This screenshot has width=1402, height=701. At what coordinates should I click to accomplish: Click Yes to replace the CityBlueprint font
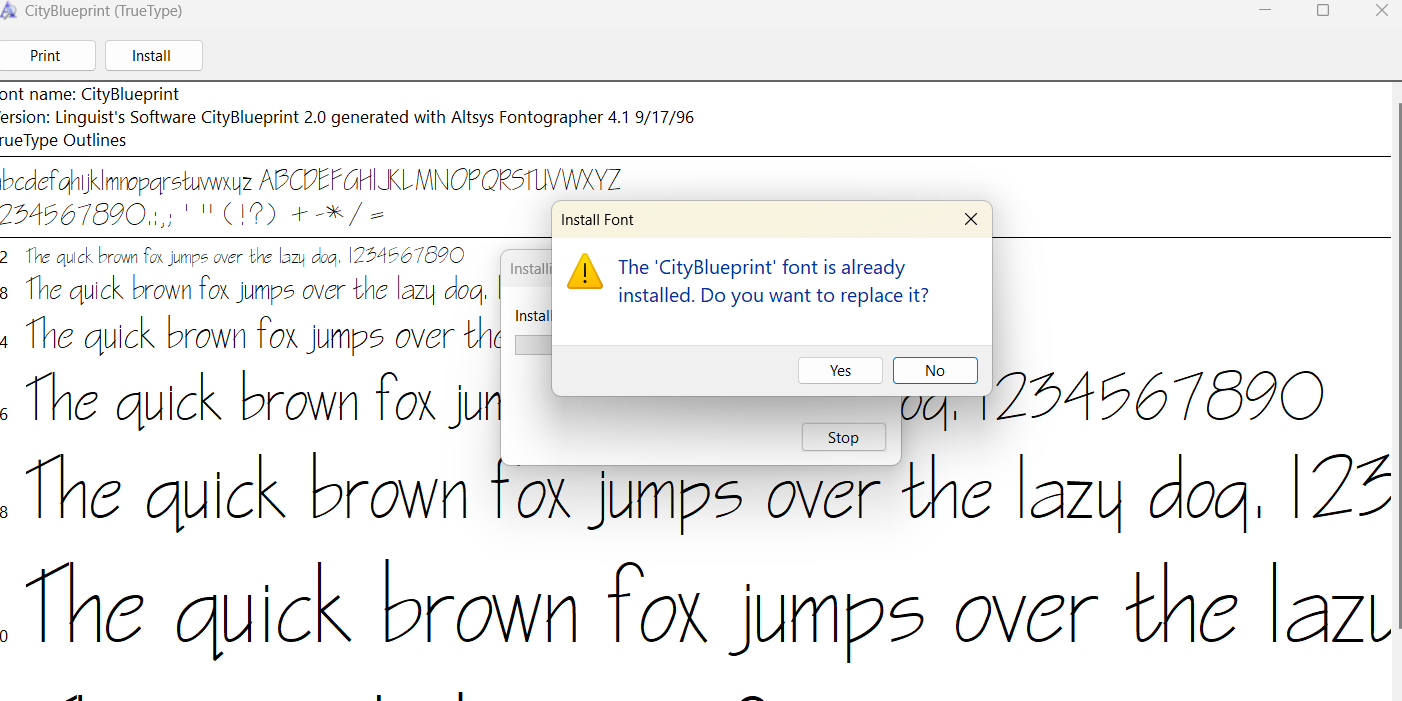840,370
